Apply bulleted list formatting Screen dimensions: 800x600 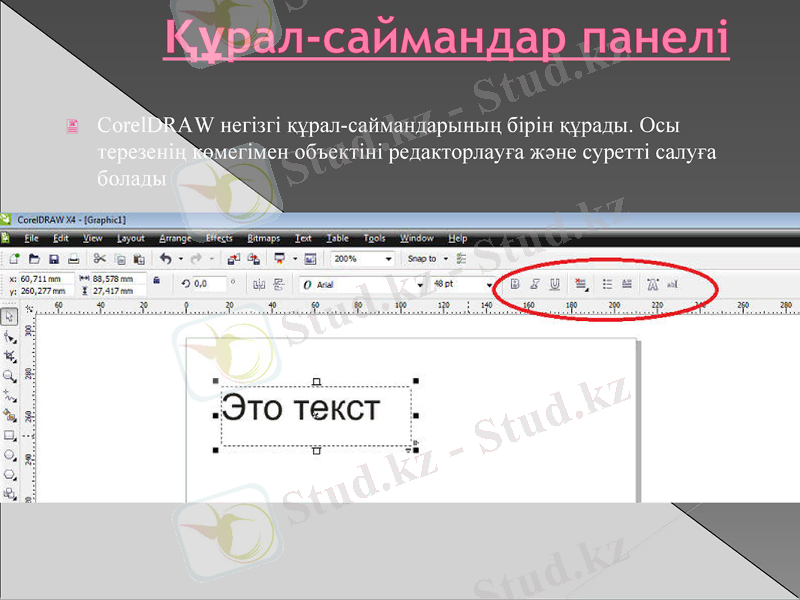[606, 284]
